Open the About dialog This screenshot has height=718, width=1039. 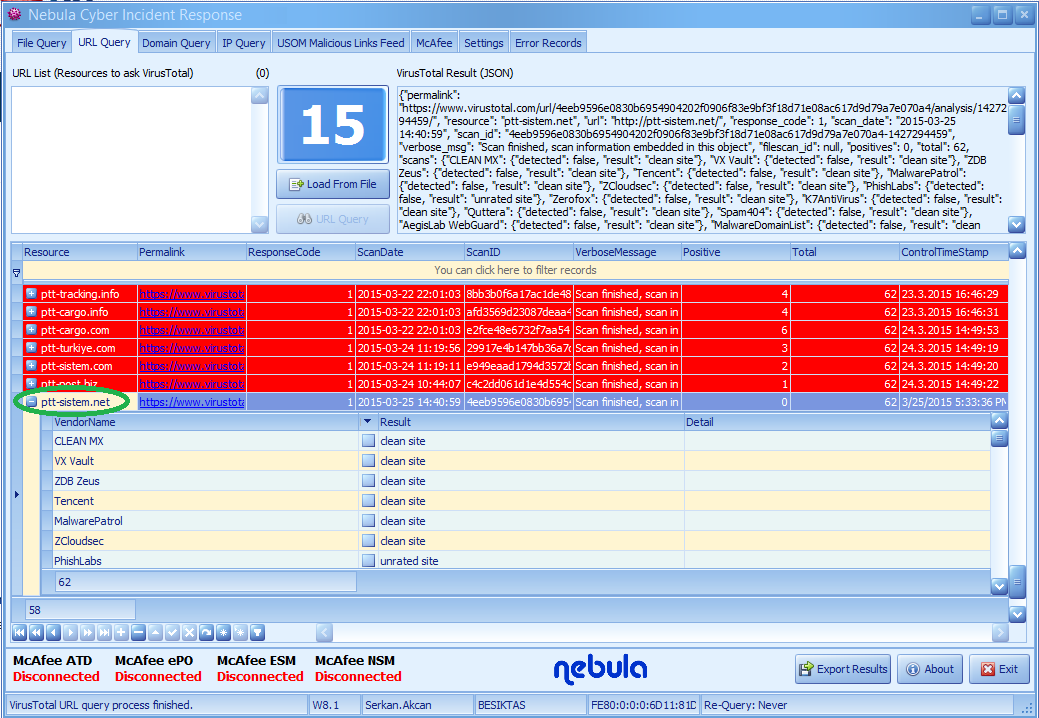(930, 669)
